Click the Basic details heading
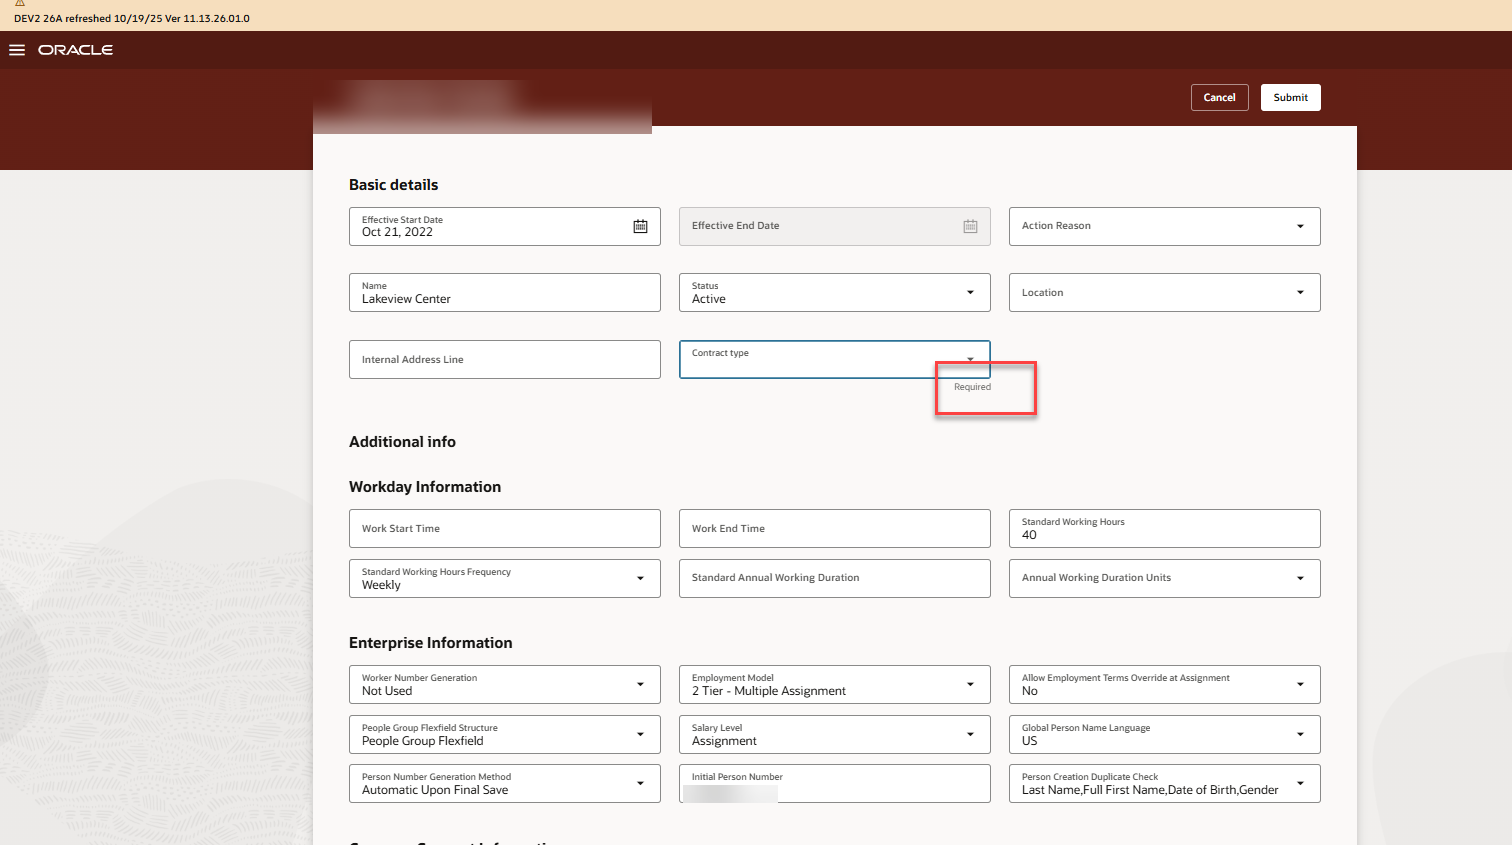 point(393,185)
